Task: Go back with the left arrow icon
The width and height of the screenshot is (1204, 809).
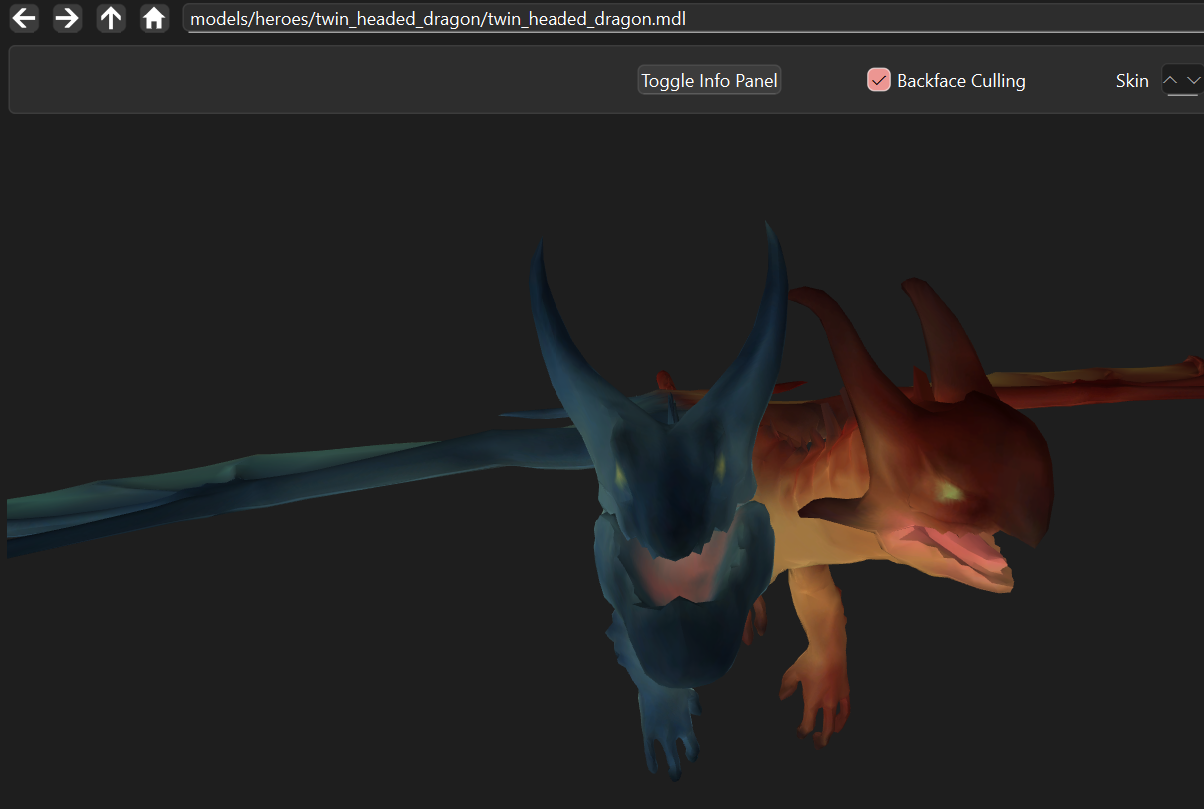Action: coord(24,18)
